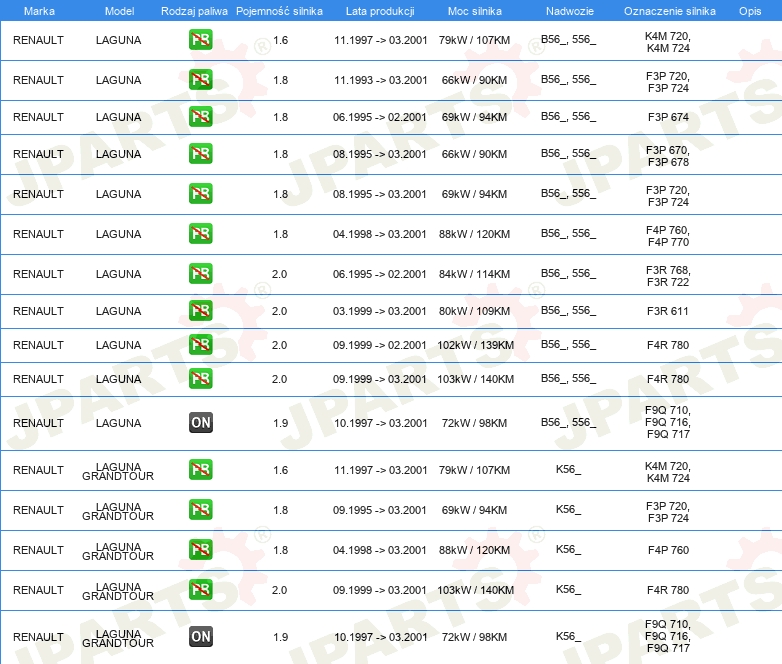Screen dimensions: 782x664
Task: Click LAGUNA GRANDTOUR model in the 1.9 diesel row
Action: (x=118, y=638)
